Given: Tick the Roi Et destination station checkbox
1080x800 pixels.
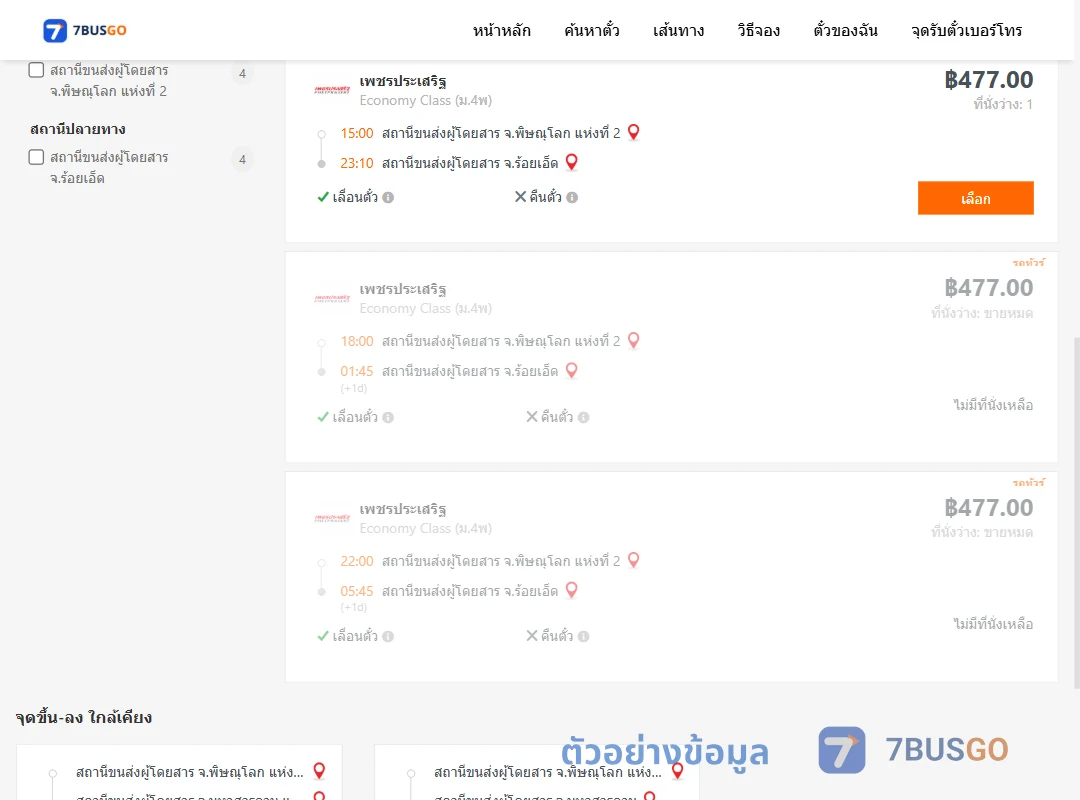Looking at the screenshot, I should (x=37, y=157).
